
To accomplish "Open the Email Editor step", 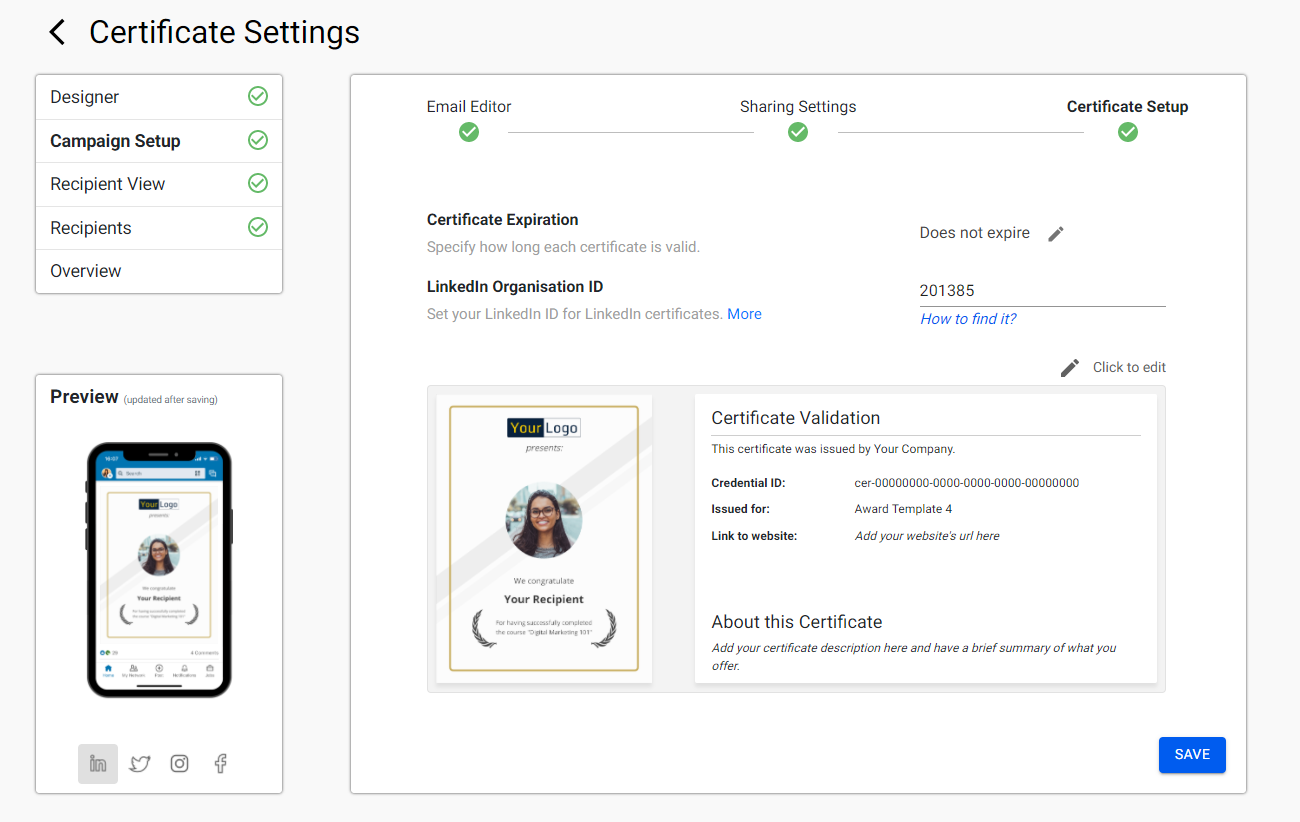I will [x=469, y=106].
